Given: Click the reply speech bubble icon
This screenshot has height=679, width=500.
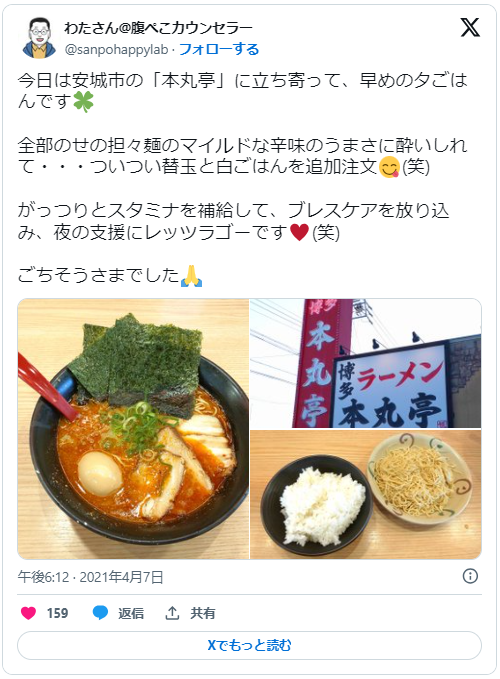Looking at the screenshot, I should [x=100, y=613].
